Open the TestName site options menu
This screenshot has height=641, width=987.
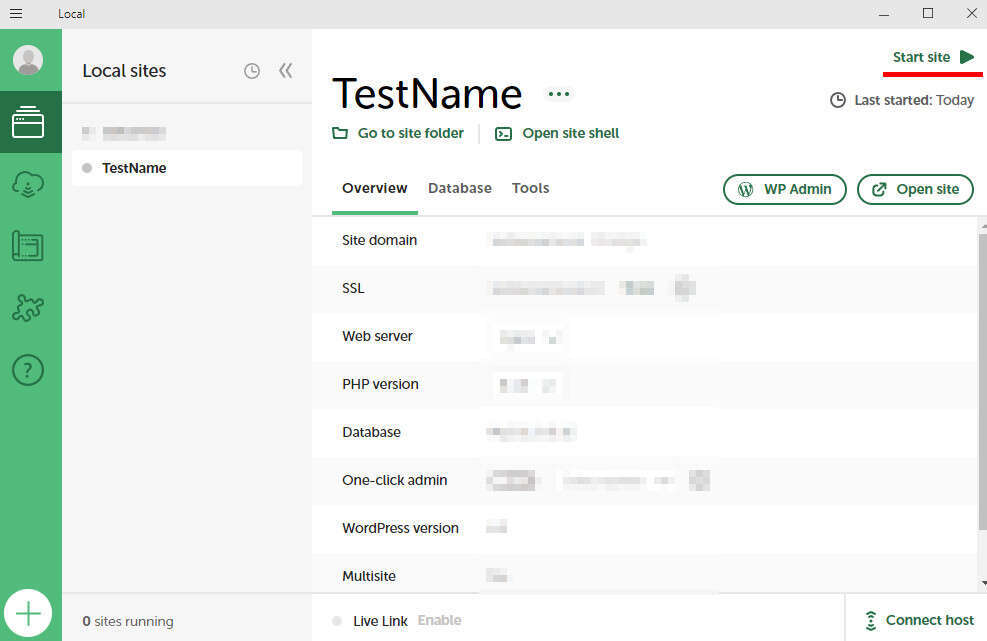[x=558, y=94]
